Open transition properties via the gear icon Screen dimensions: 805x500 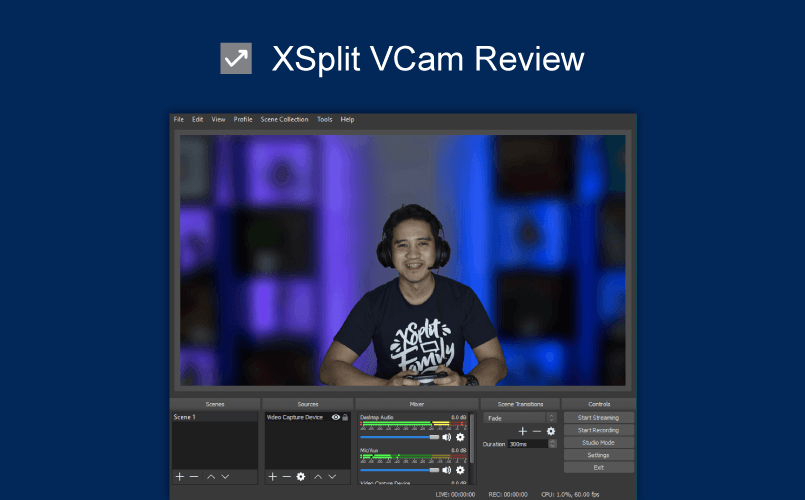[551, 432]
